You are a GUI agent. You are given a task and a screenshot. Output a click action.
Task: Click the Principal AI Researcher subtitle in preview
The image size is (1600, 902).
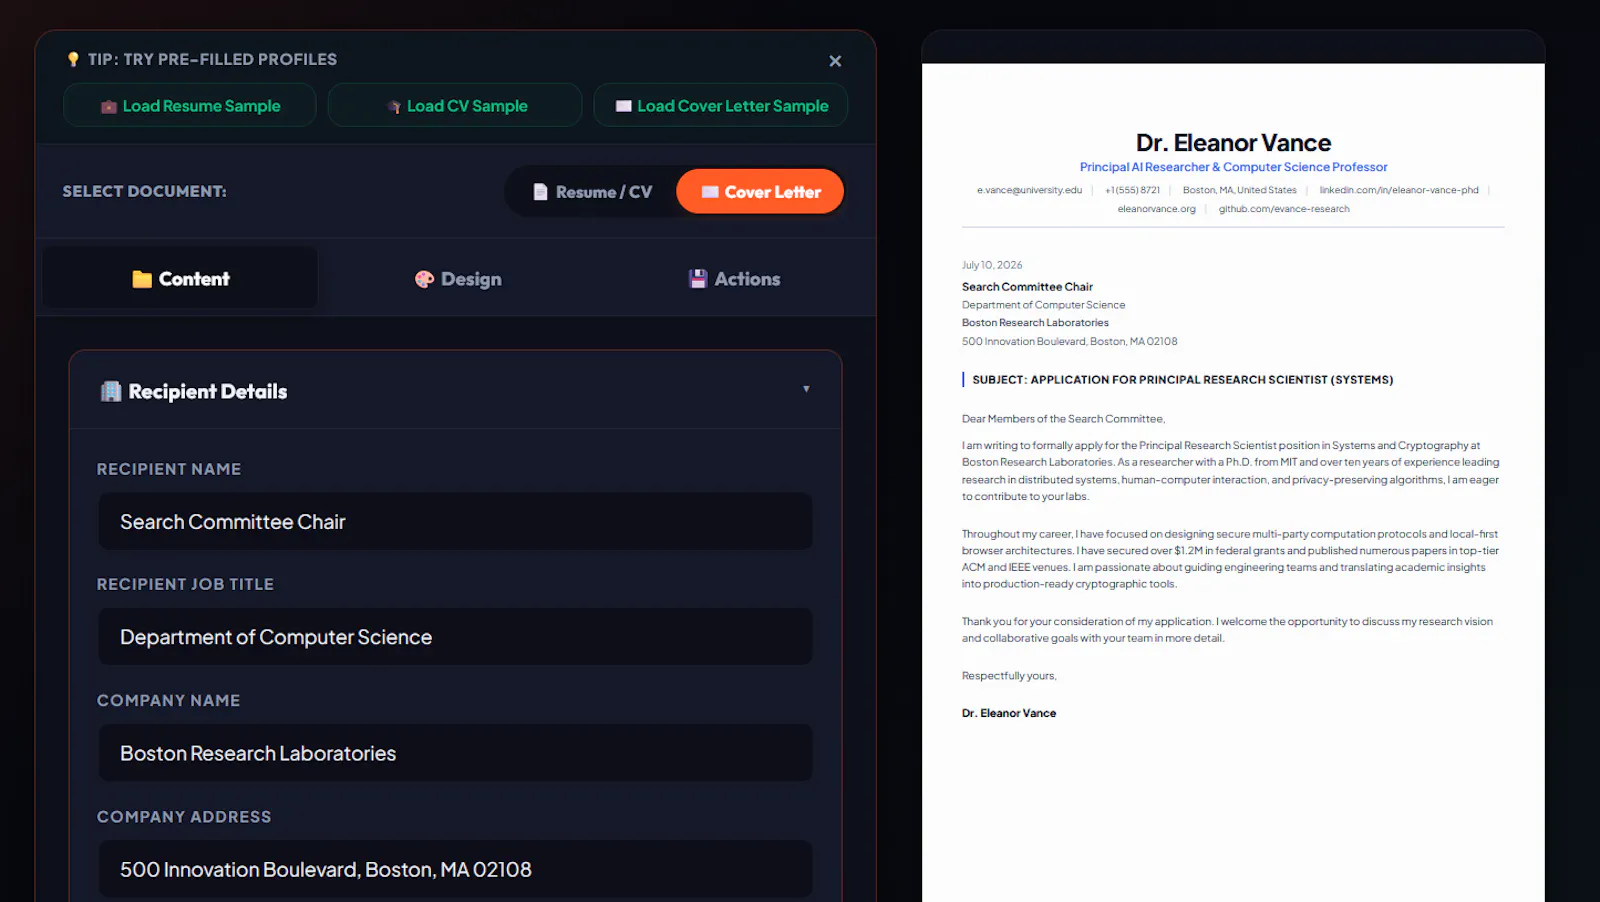pyautogui.click(x=1233, y=167)
